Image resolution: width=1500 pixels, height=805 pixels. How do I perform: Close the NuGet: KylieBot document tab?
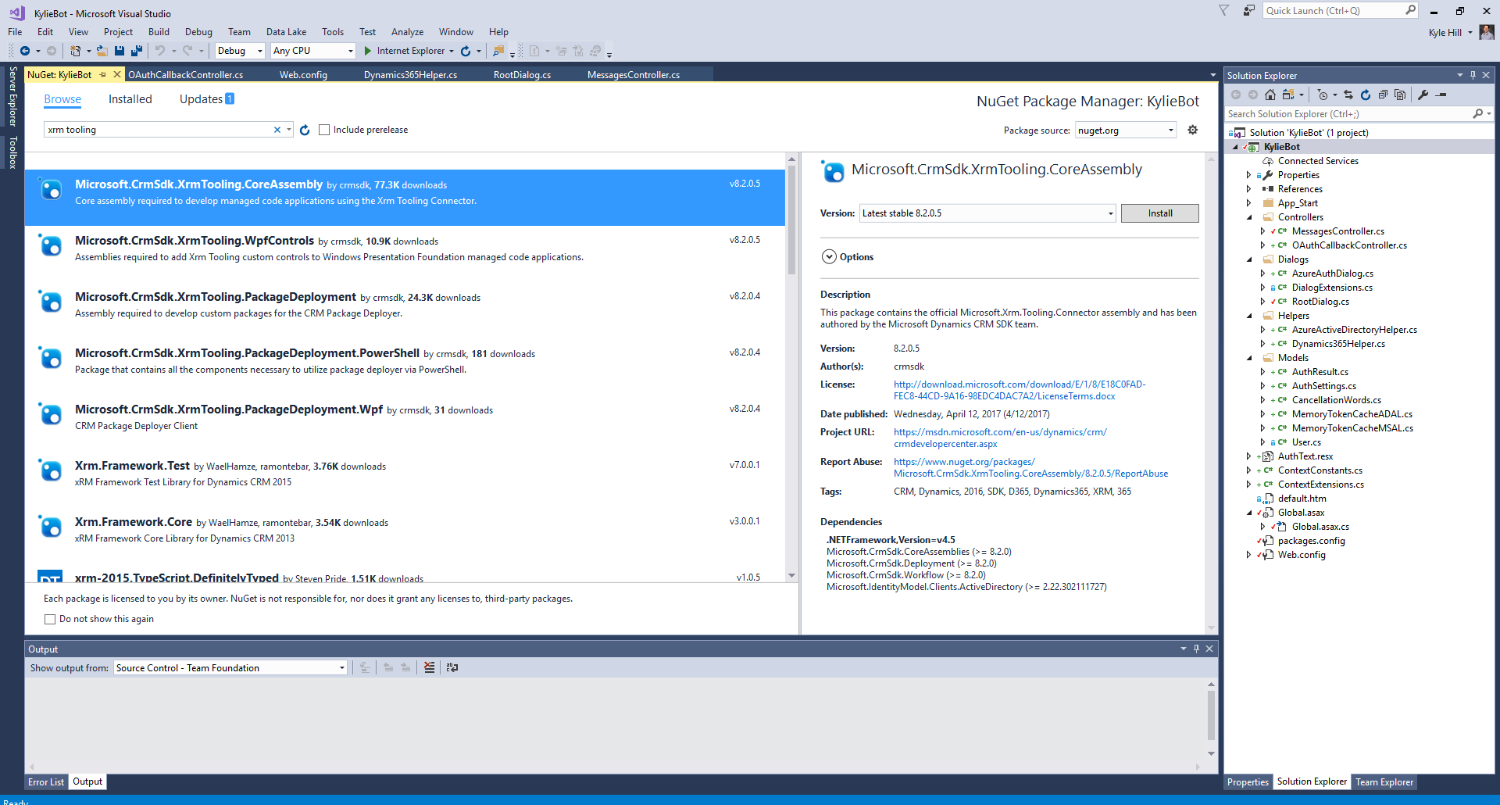[117, 74]
